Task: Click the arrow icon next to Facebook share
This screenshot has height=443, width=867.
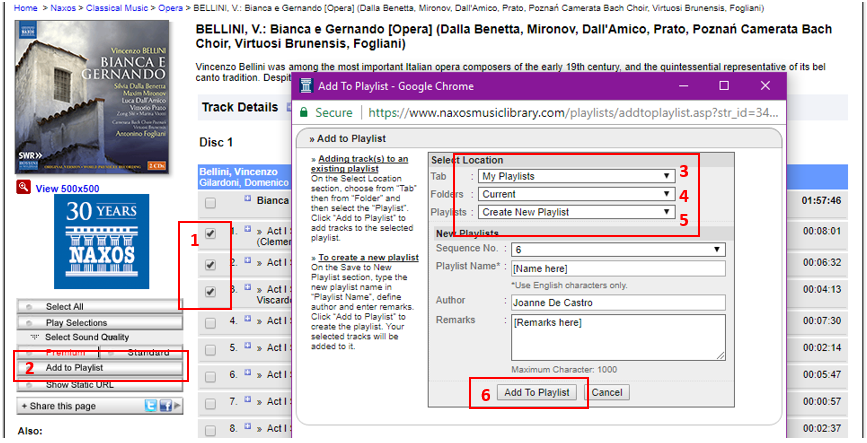Action: (x=177, y=406)
